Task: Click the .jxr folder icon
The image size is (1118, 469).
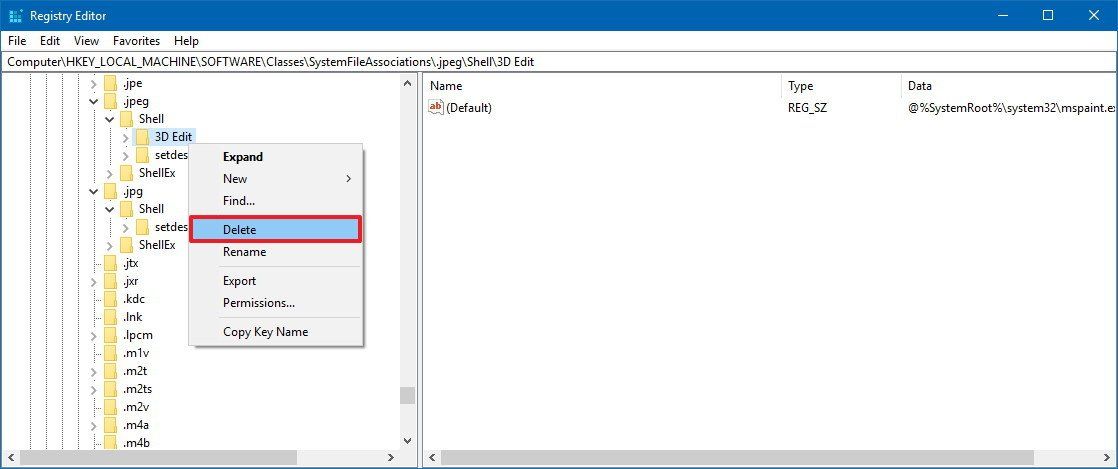Action: click(x=110, y=281)
